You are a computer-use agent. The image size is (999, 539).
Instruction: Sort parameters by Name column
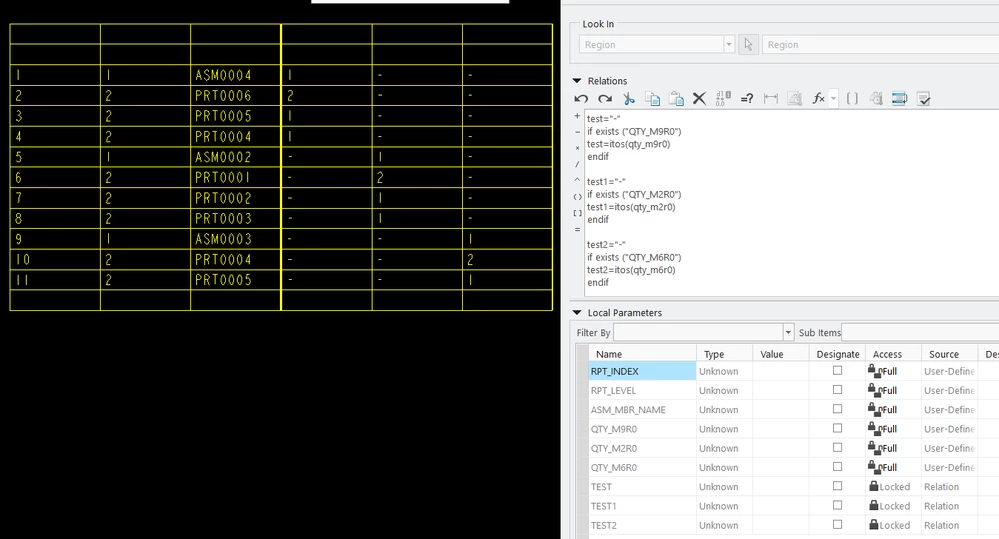pyautogui.click(x=642, y=354)
